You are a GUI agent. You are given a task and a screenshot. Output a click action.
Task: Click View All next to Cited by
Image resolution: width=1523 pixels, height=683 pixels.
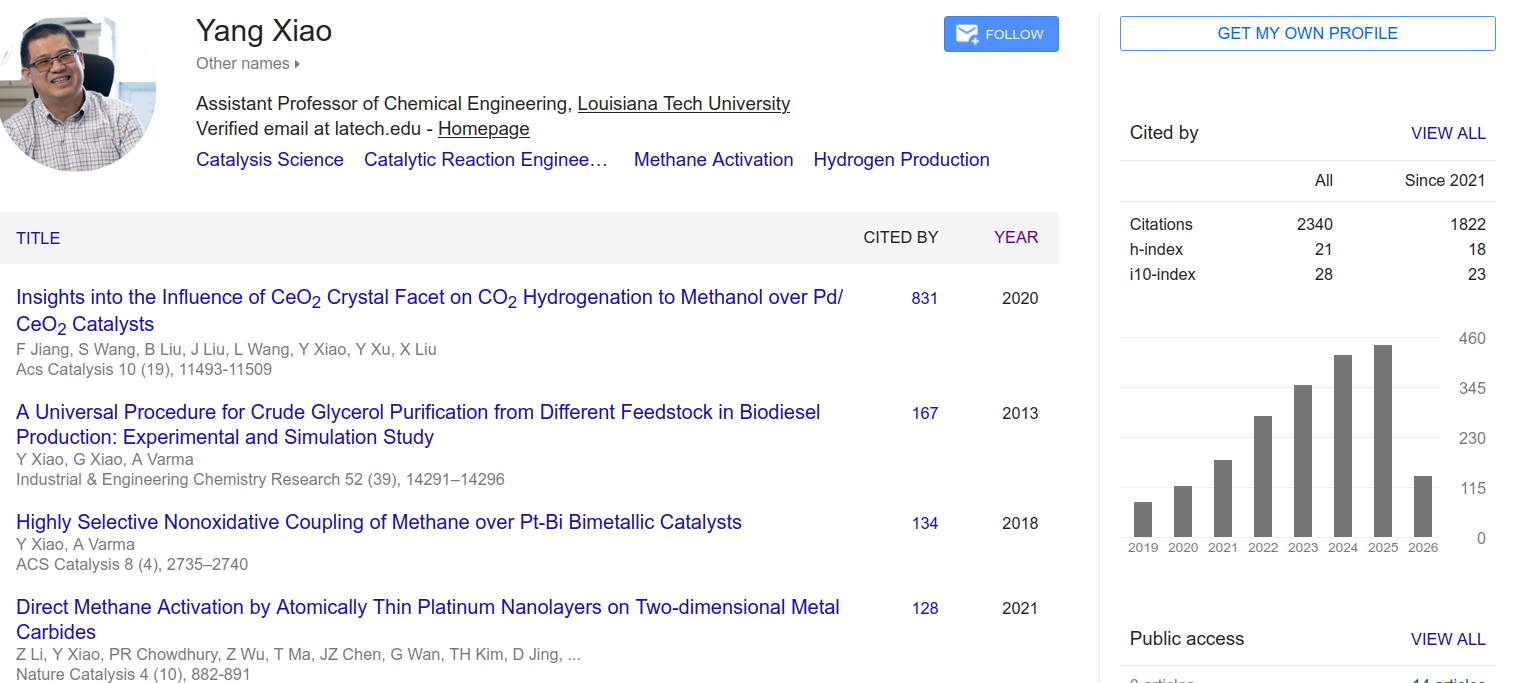[x=1447, y=133]
